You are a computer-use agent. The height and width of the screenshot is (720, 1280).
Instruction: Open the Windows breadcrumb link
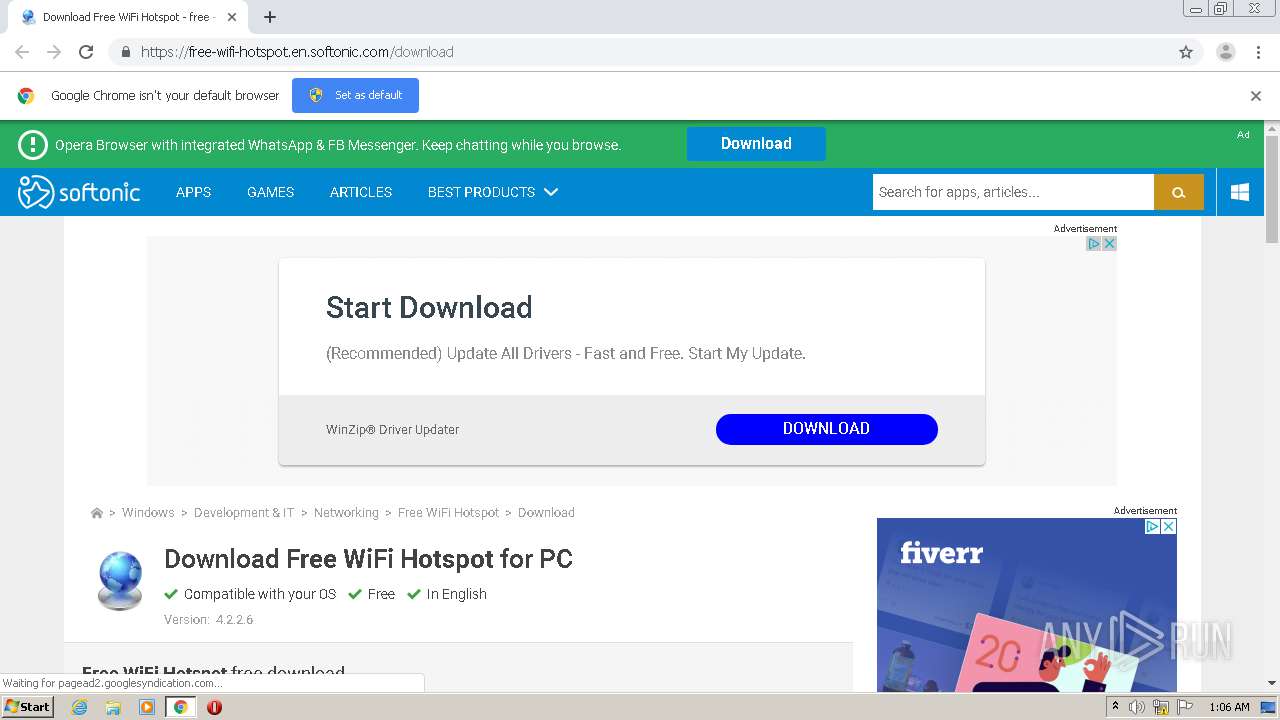click(148, 513)
